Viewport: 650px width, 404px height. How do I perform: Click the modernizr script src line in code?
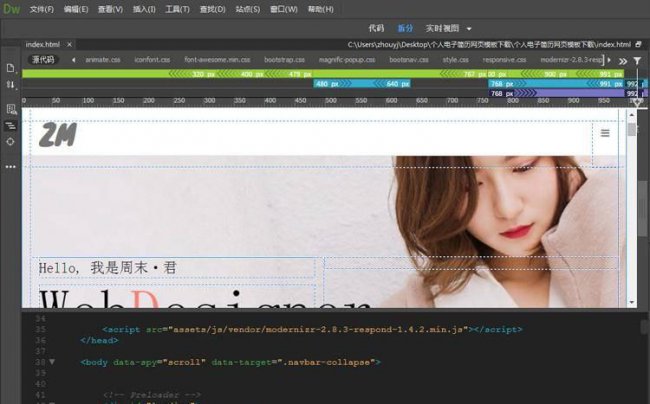pos(312,330)
